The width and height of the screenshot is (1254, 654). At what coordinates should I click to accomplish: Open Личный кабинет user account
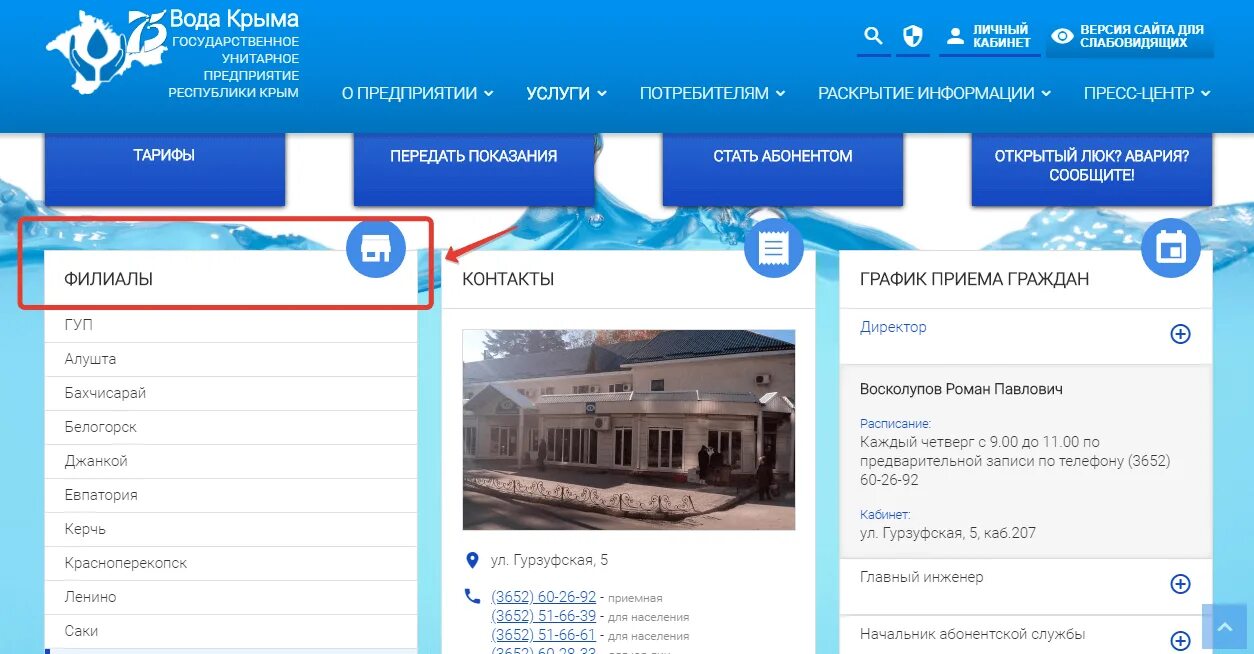988,37
